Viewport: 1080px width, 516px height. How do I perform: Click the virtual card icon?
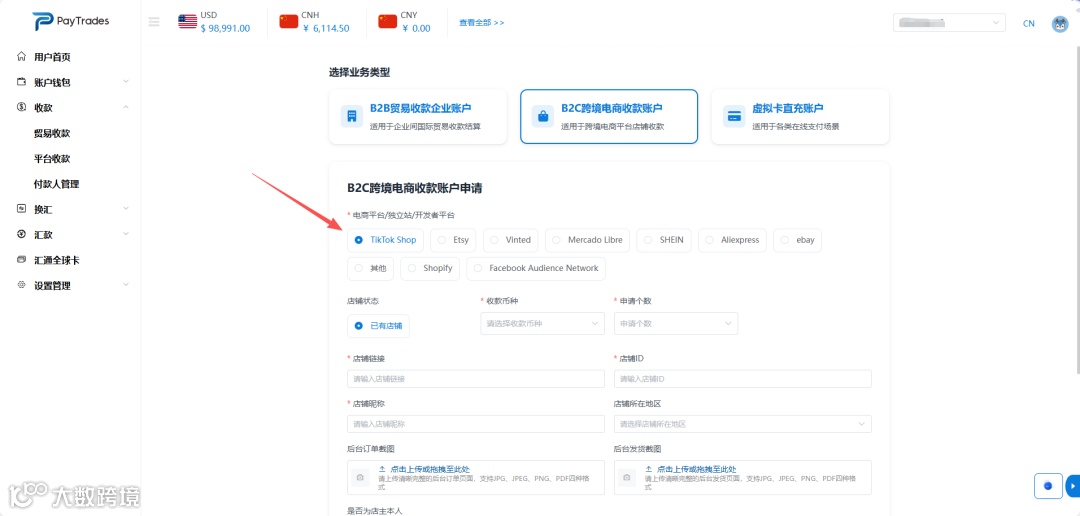734,116
